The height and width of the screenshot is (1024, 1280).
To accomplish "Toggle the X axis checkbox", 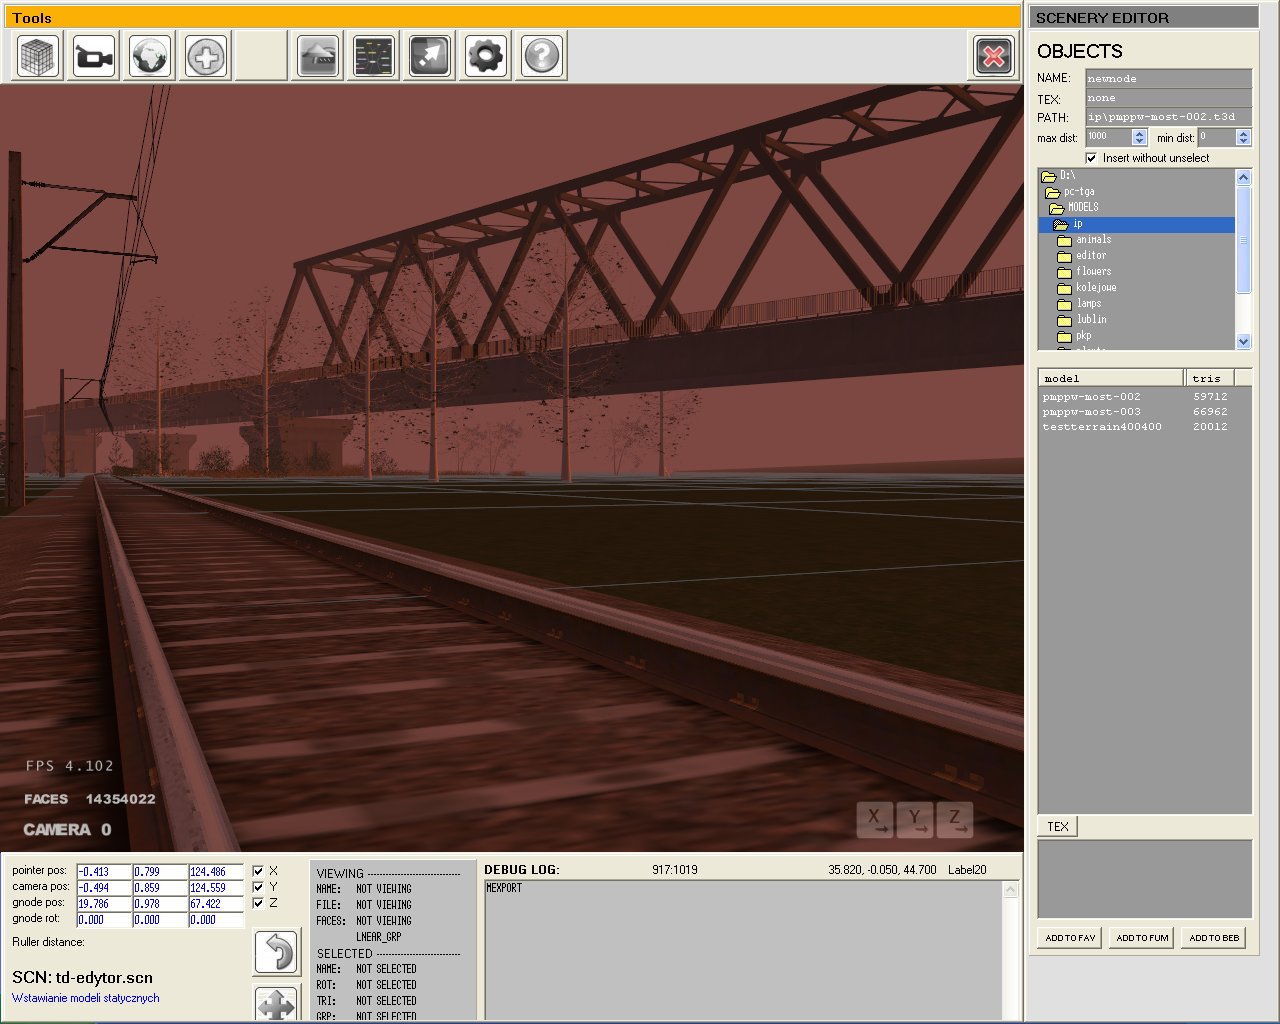I will click(258, 871).
